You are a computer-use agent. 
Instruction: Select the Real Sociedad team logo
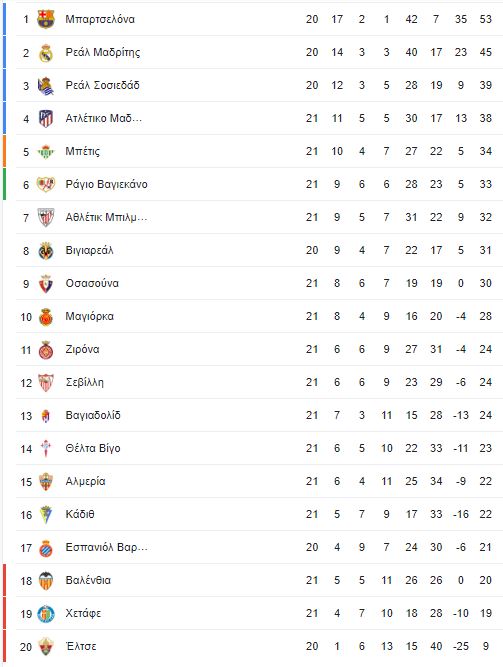(x=46, y=86)
